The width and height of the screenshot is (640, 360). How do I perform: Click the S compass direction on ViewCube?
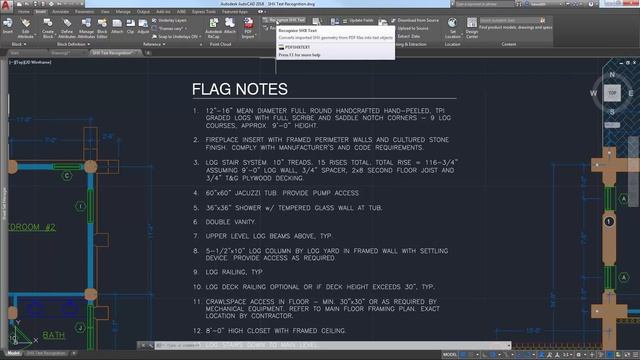(x=612, y=111)
